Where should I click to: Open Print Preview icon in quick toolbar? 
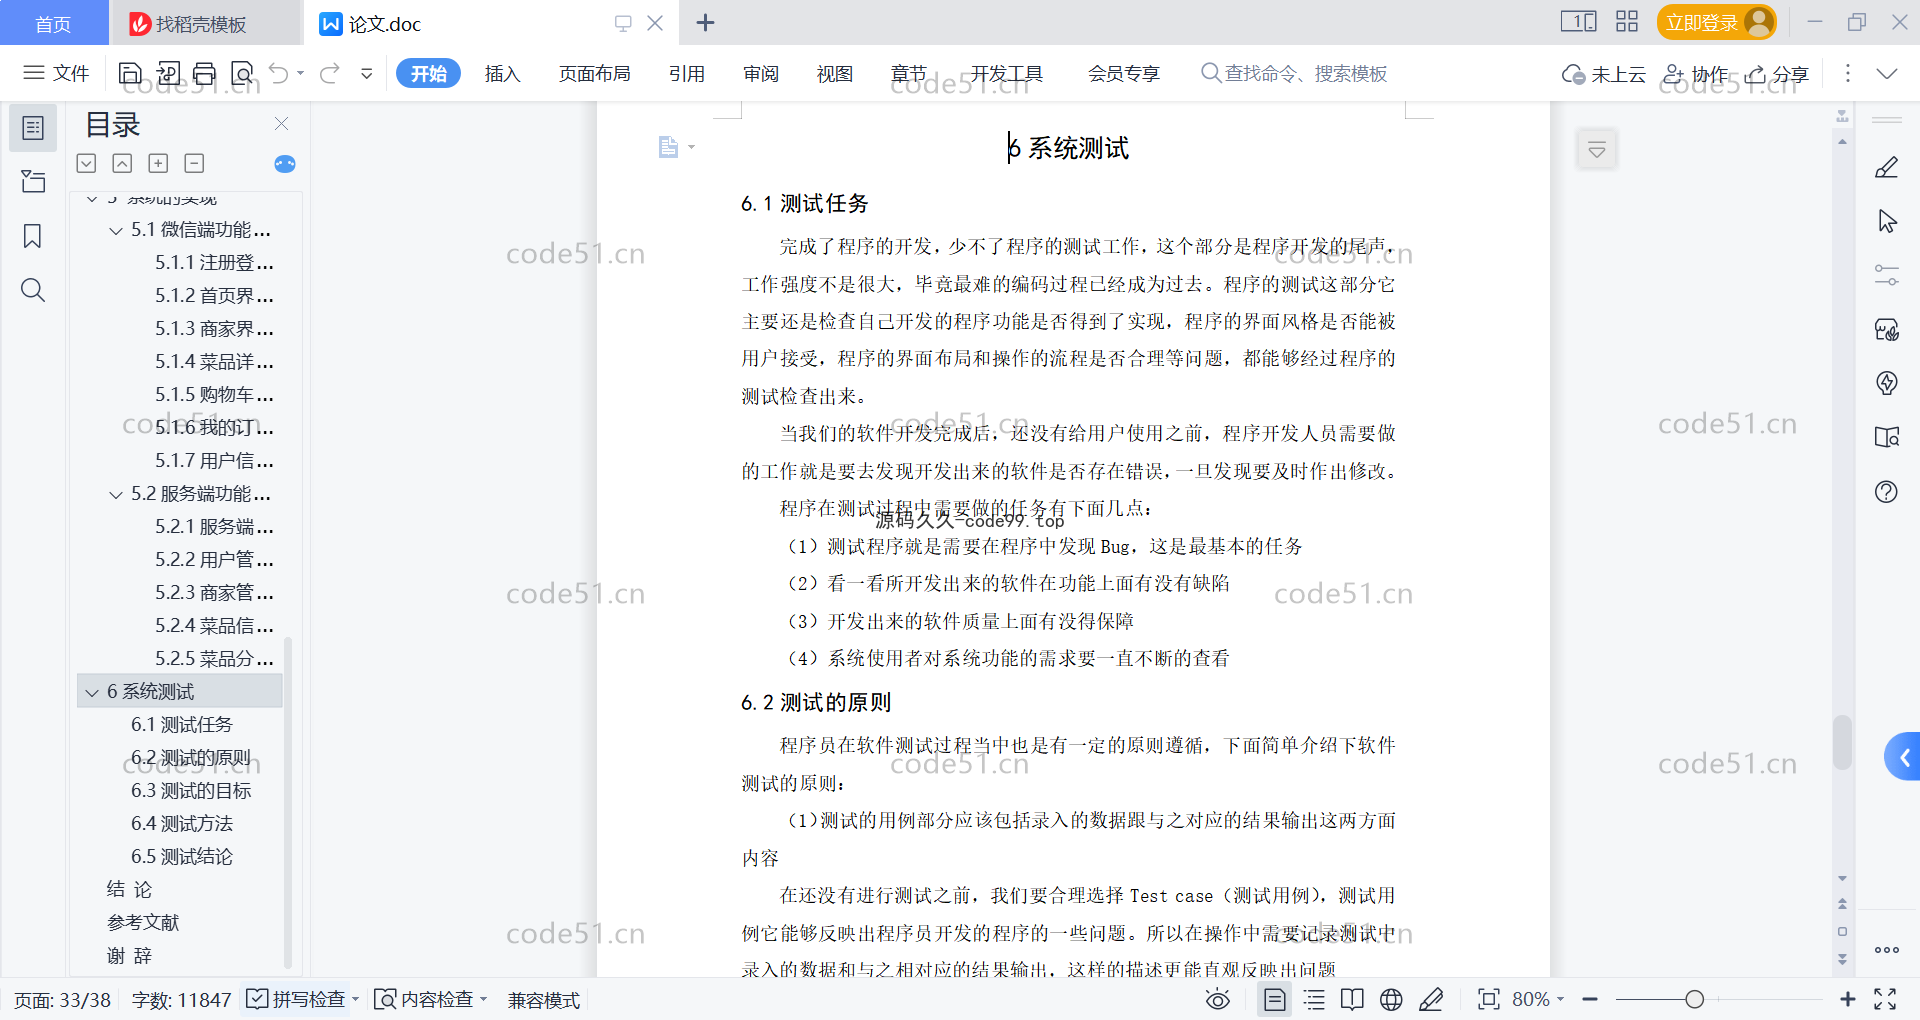click(x=242, y=73)
